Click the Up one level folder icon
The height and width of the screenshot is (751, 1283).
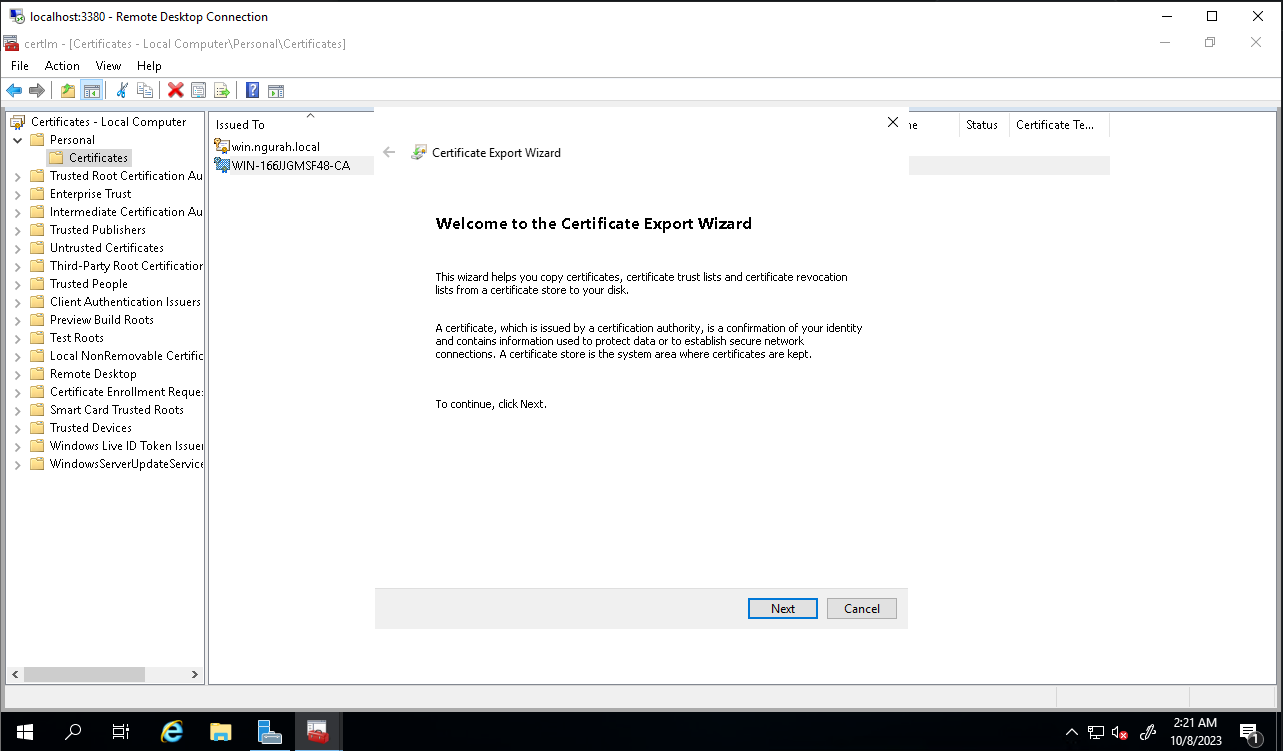tap(68, 91)
